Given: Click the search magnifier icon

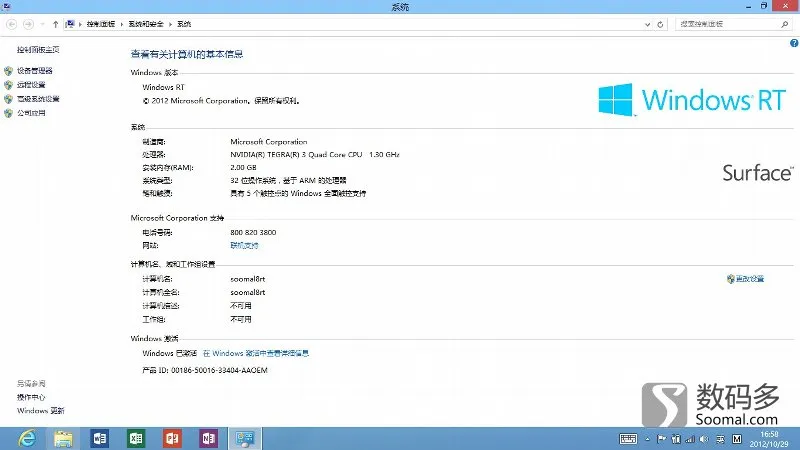Looking at the screenshot, I should 784,24.
